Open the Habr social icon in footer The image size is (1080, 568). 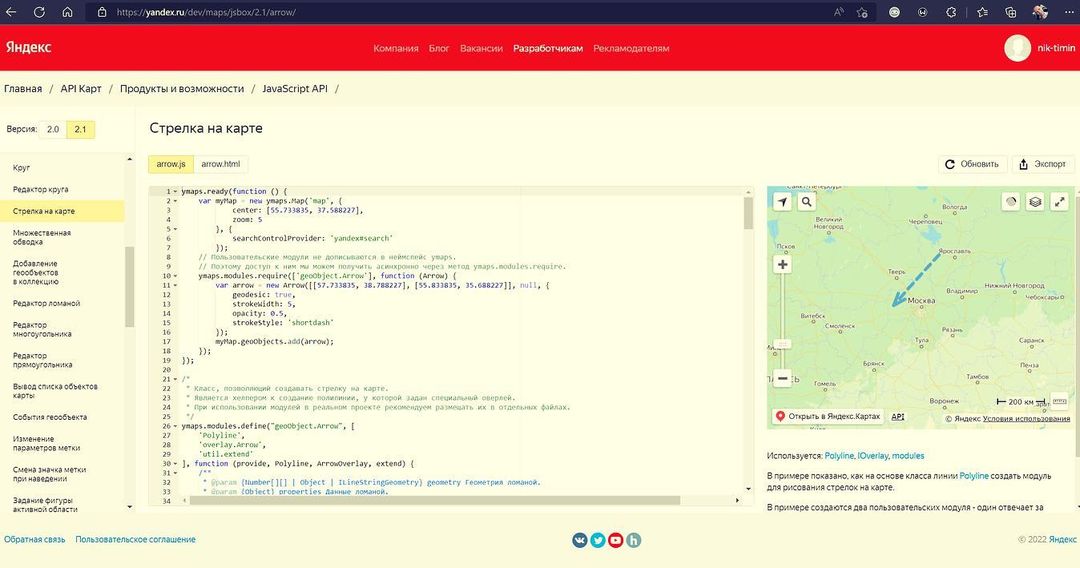(x=634, y=540)
